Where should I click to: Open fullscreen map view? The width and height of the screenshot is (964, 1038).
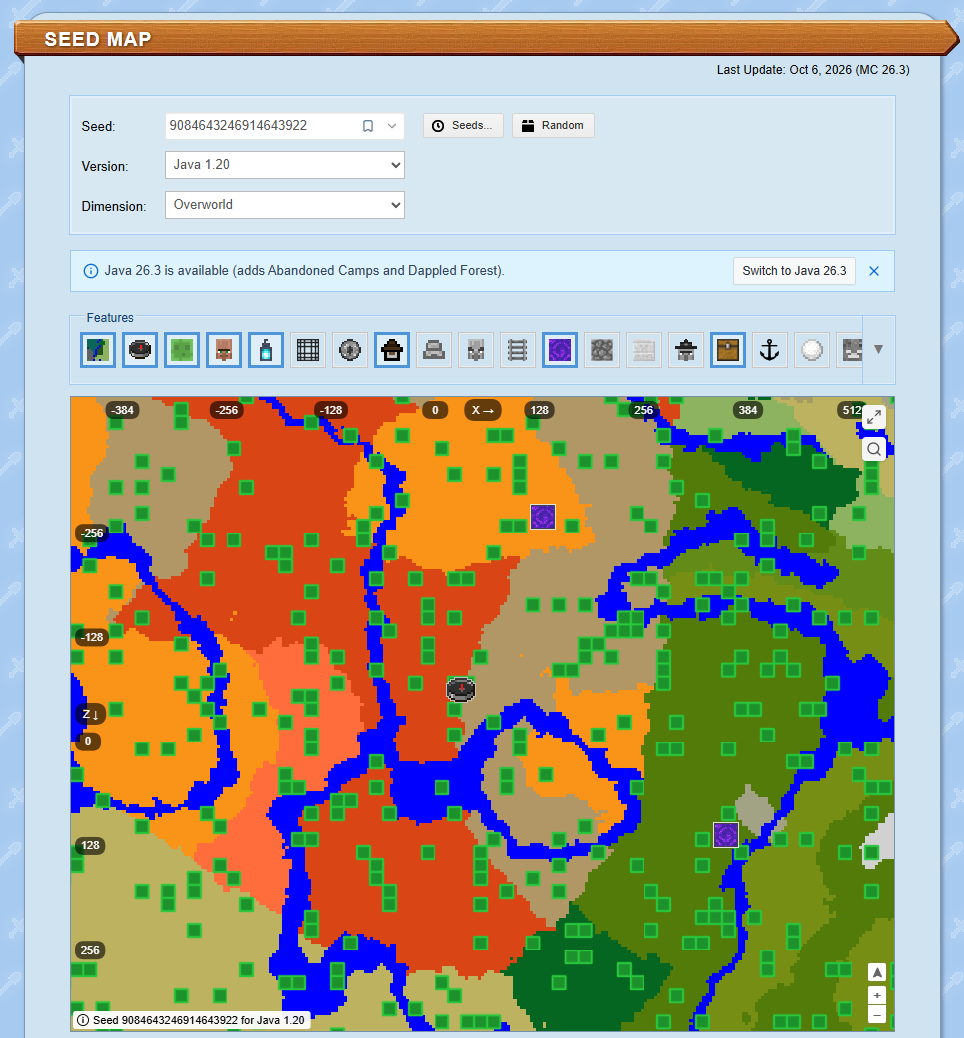click(874, 417)
